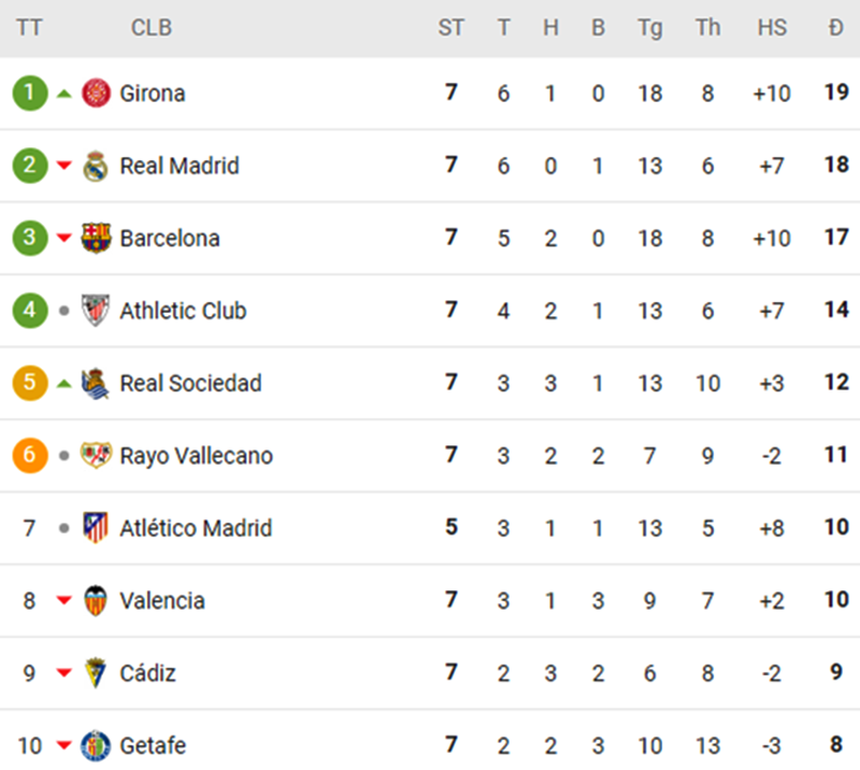Select the Cádiz club crest icon

95,673
